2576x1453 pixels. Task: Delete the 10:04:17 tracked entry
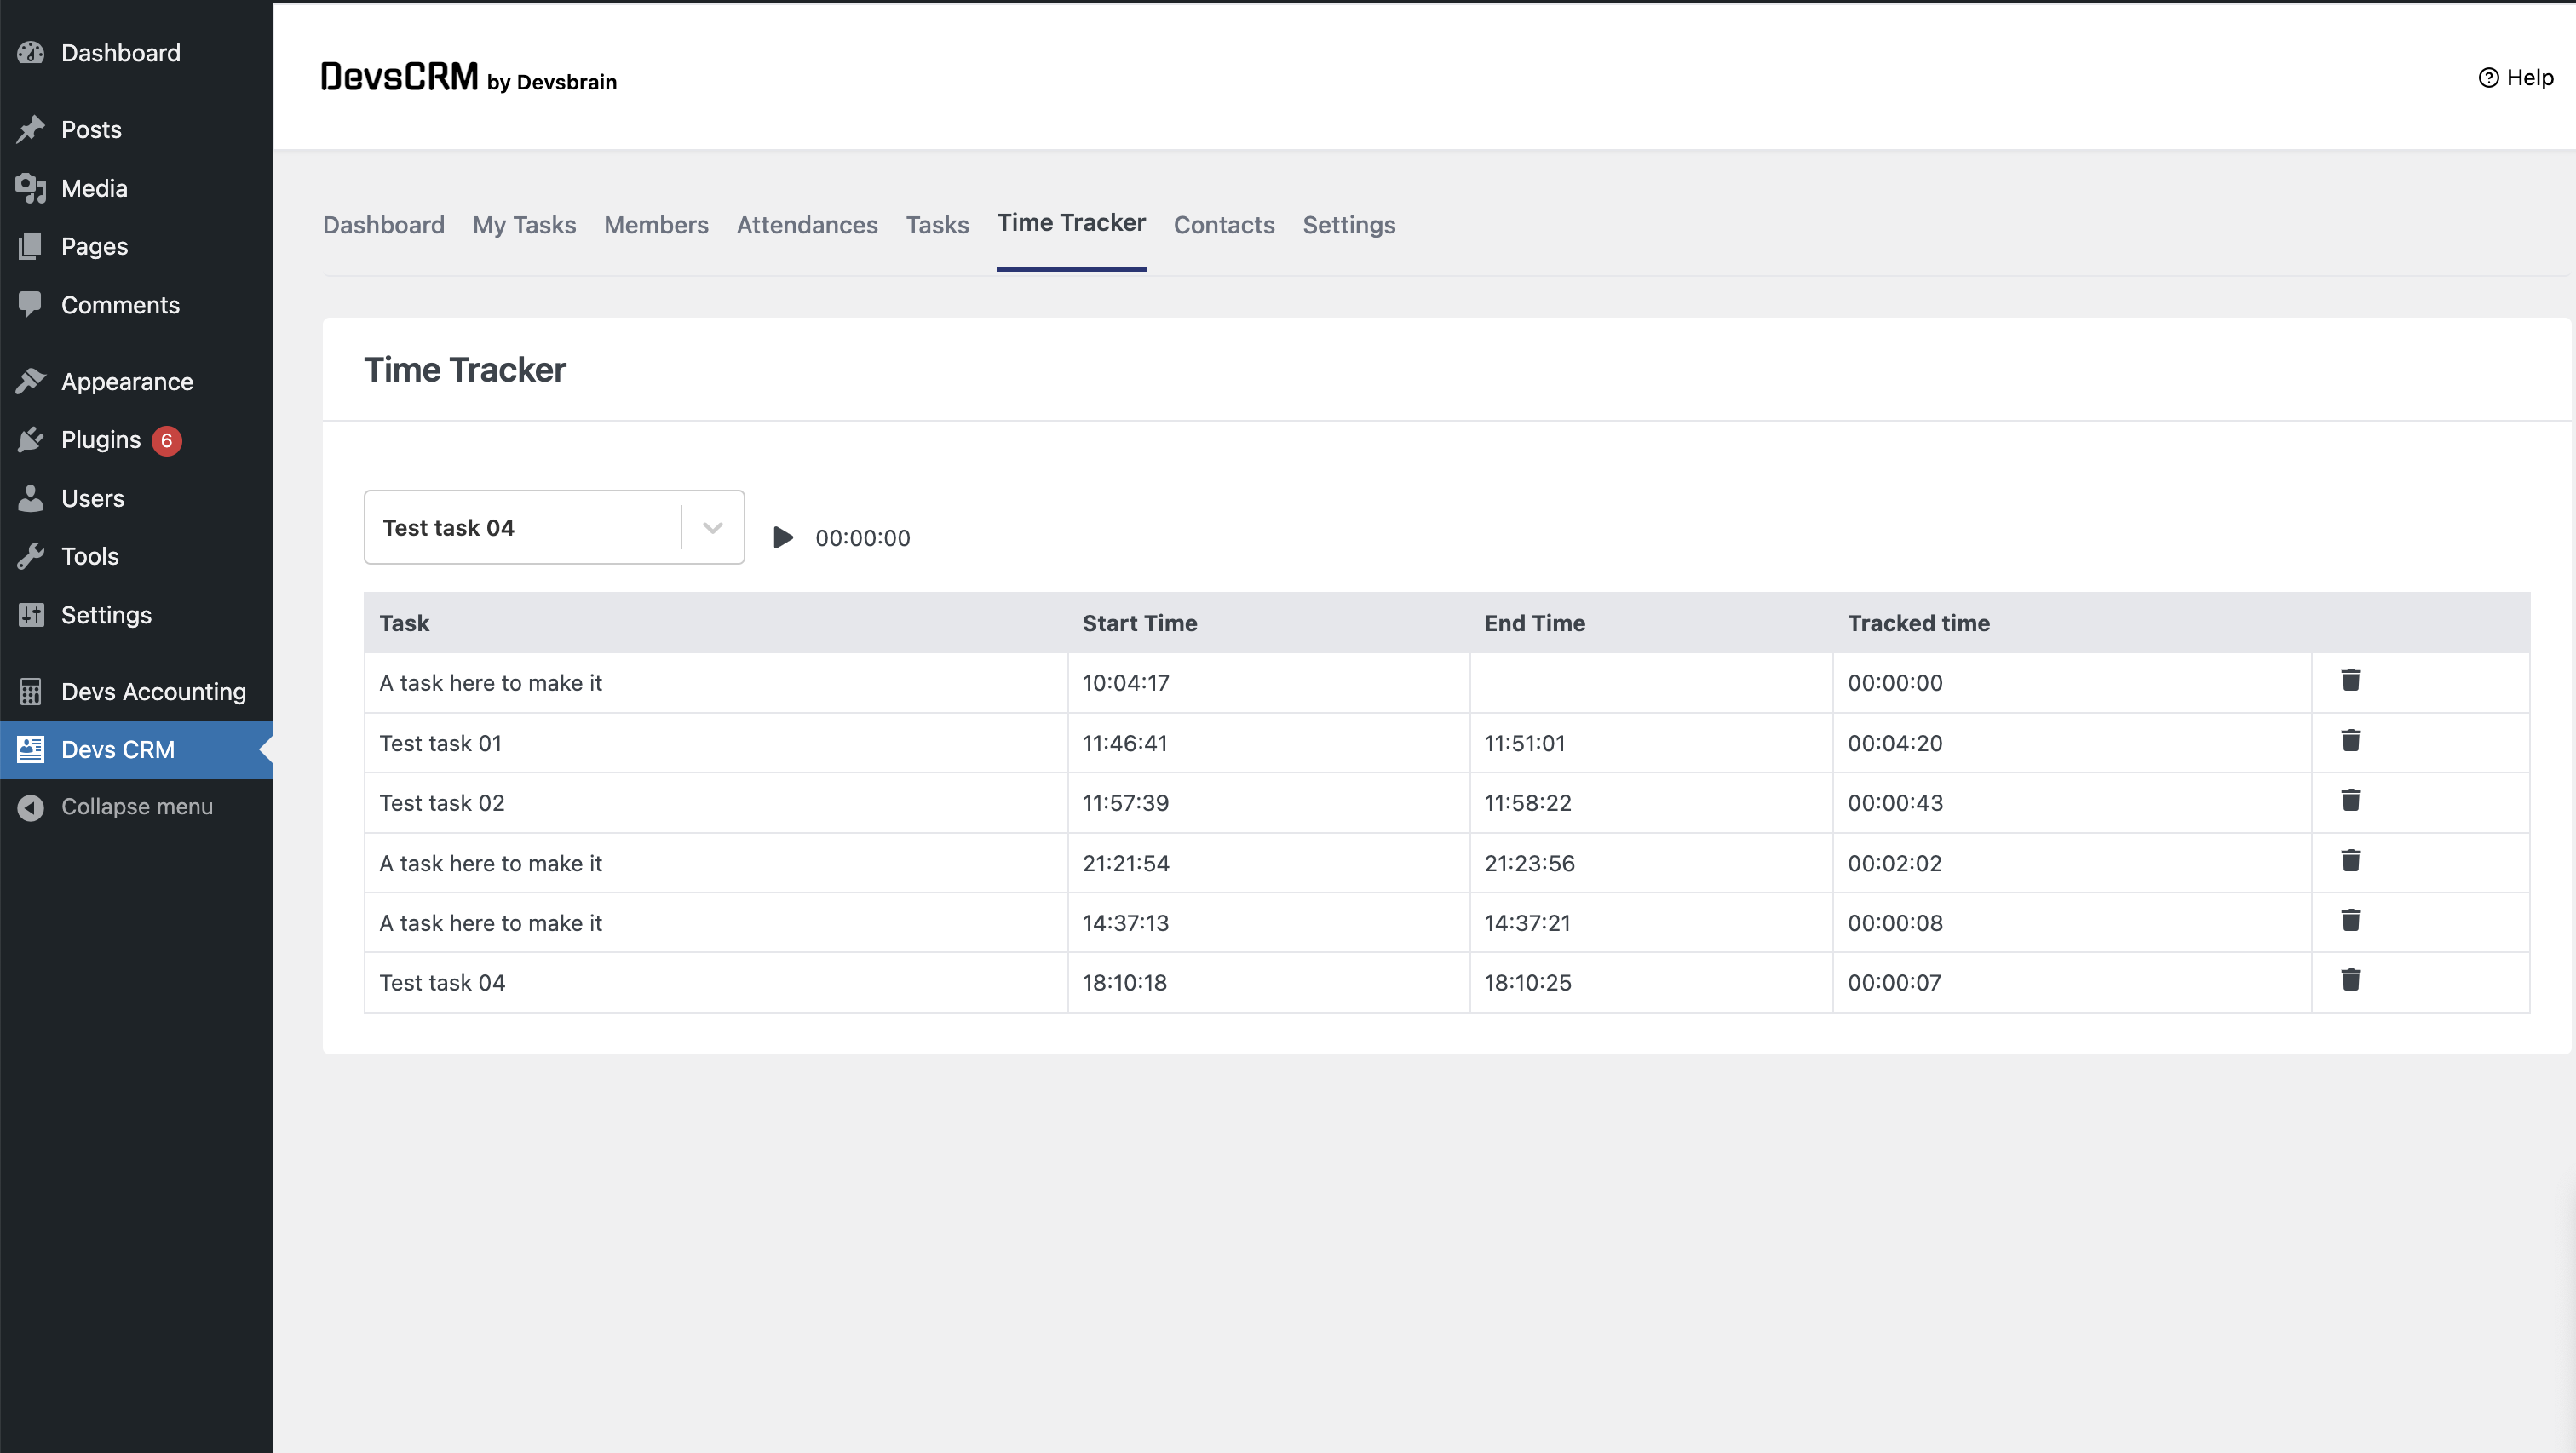pyautogui.click(x=2350, y=681)
